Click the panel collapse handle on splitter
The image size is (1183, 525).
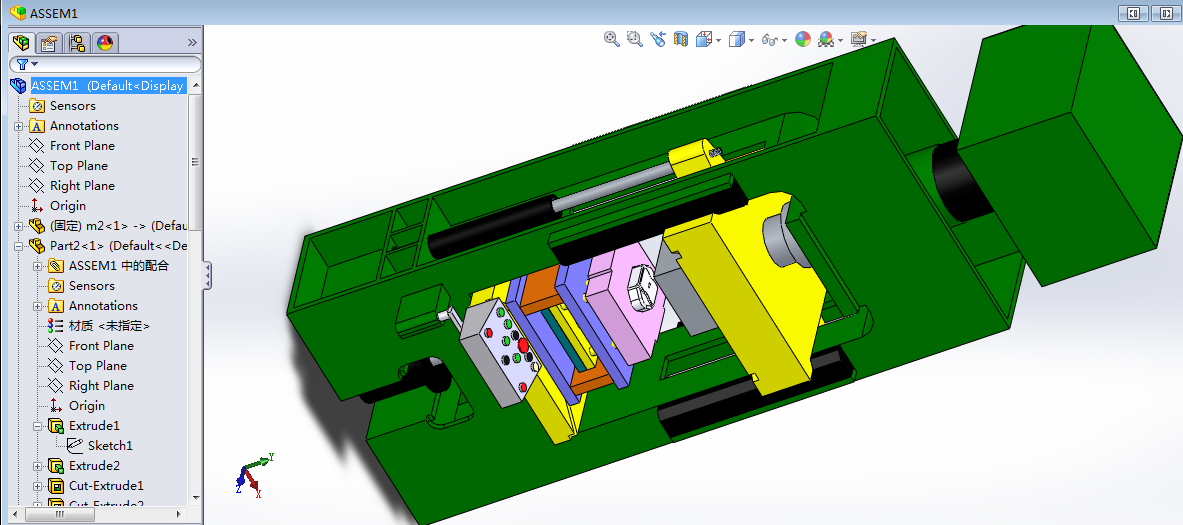point(207,275)
